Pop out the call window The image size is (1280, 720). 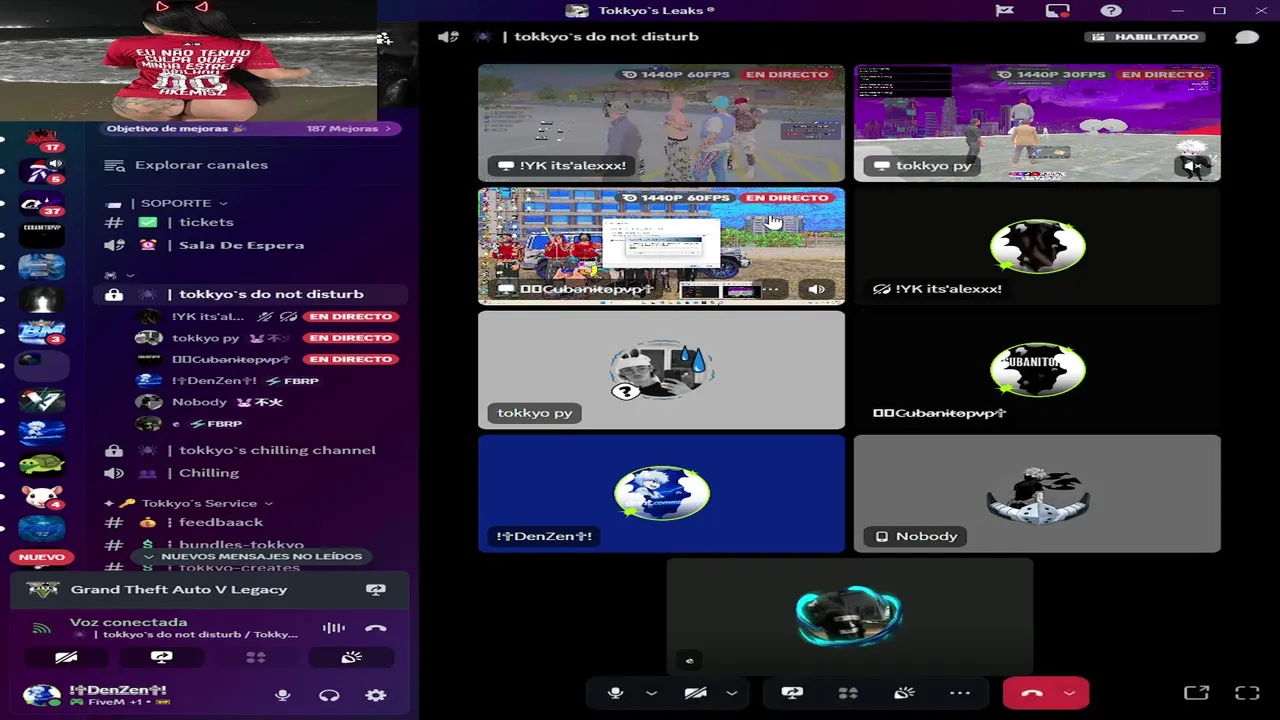[x=1196, y=693]
